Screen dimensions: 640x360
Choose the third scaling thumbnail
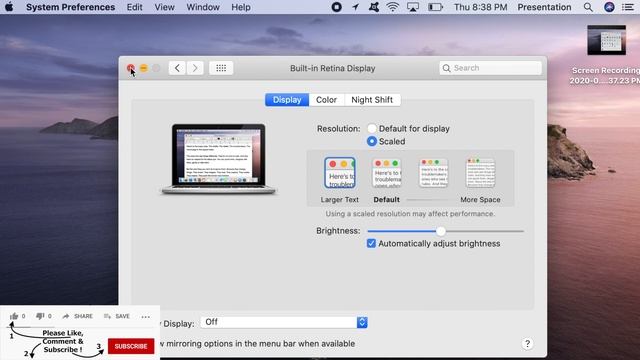(x=433, y=173)
